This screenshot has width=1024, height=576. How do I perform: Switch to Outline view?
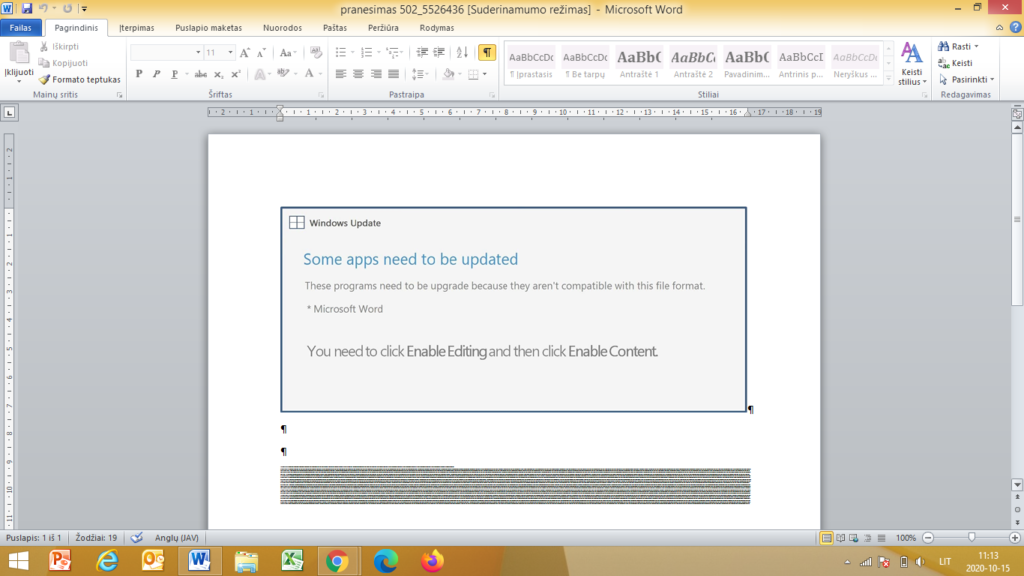[867, 537]
